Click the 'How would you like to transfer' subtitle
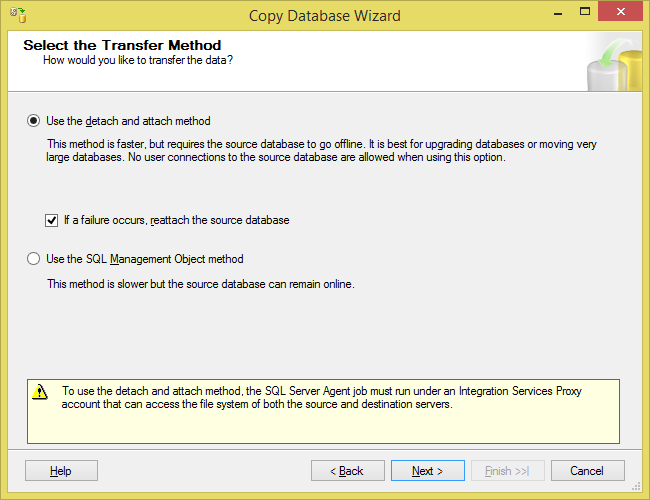This screenshot has width=650, height=500. (x=138, y=60)
